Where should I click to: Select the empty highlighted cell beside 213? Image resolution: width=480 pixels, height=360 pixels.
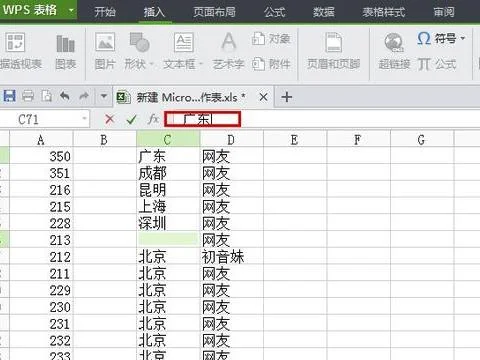pos(168,240)
